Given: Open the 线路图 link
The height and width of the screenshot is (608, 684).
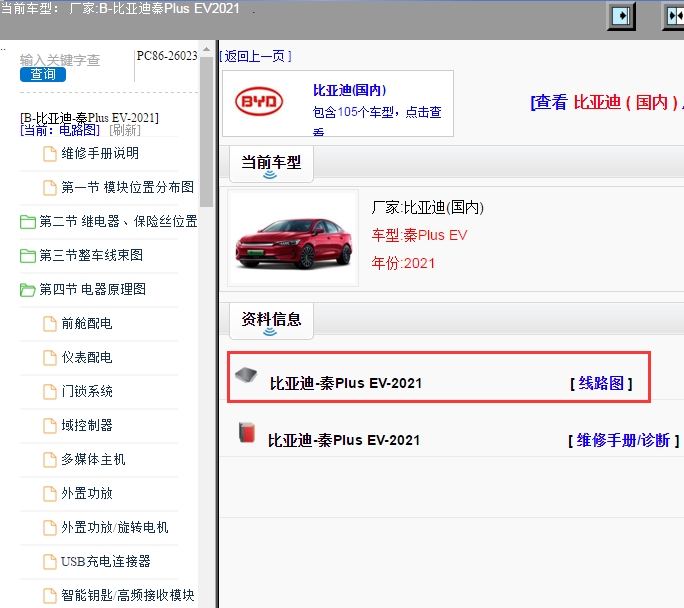Looking at the screenshot, I should [601, 383].
